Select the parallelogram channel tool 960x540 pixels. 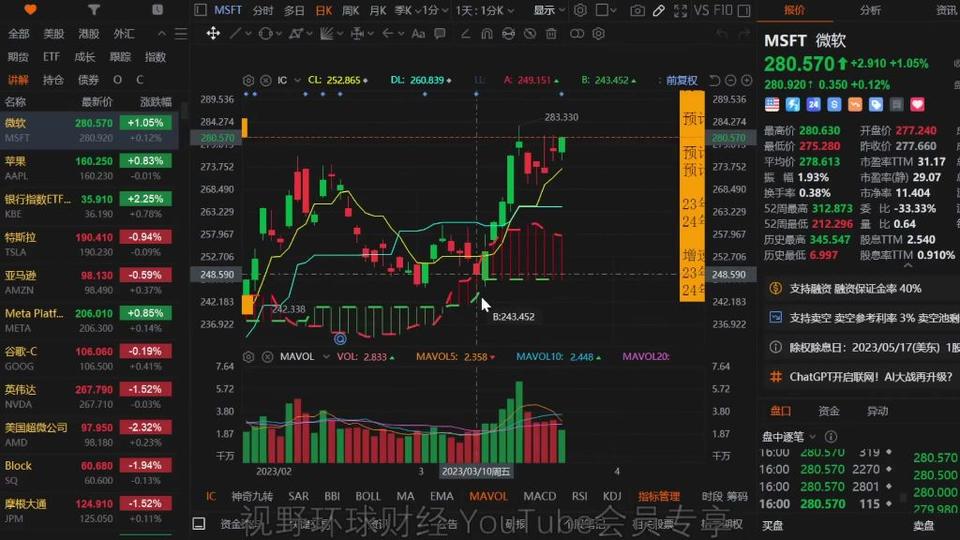pos(296,34)
